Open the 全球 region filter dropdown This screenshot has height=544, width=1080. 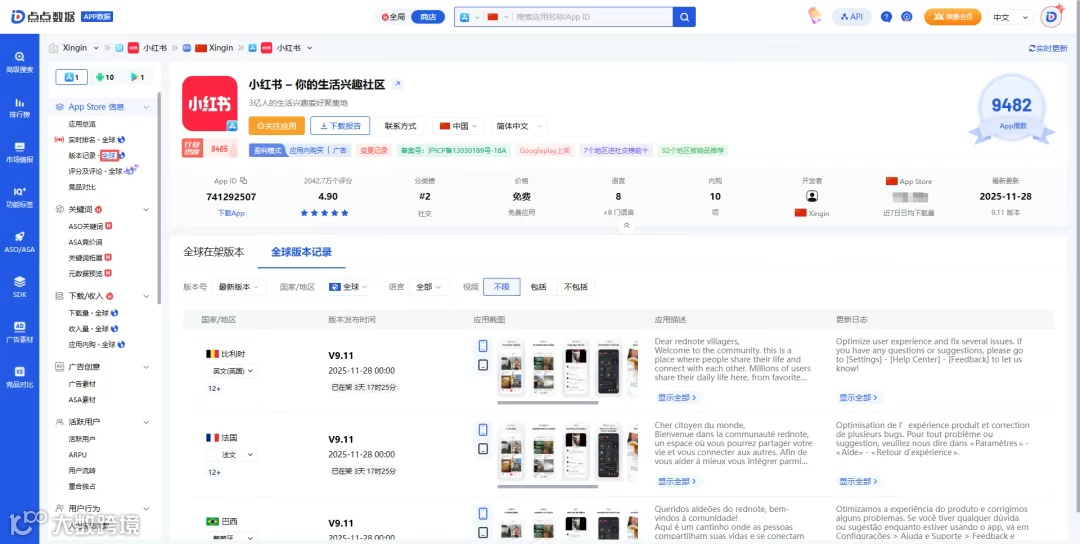(349, 286)
